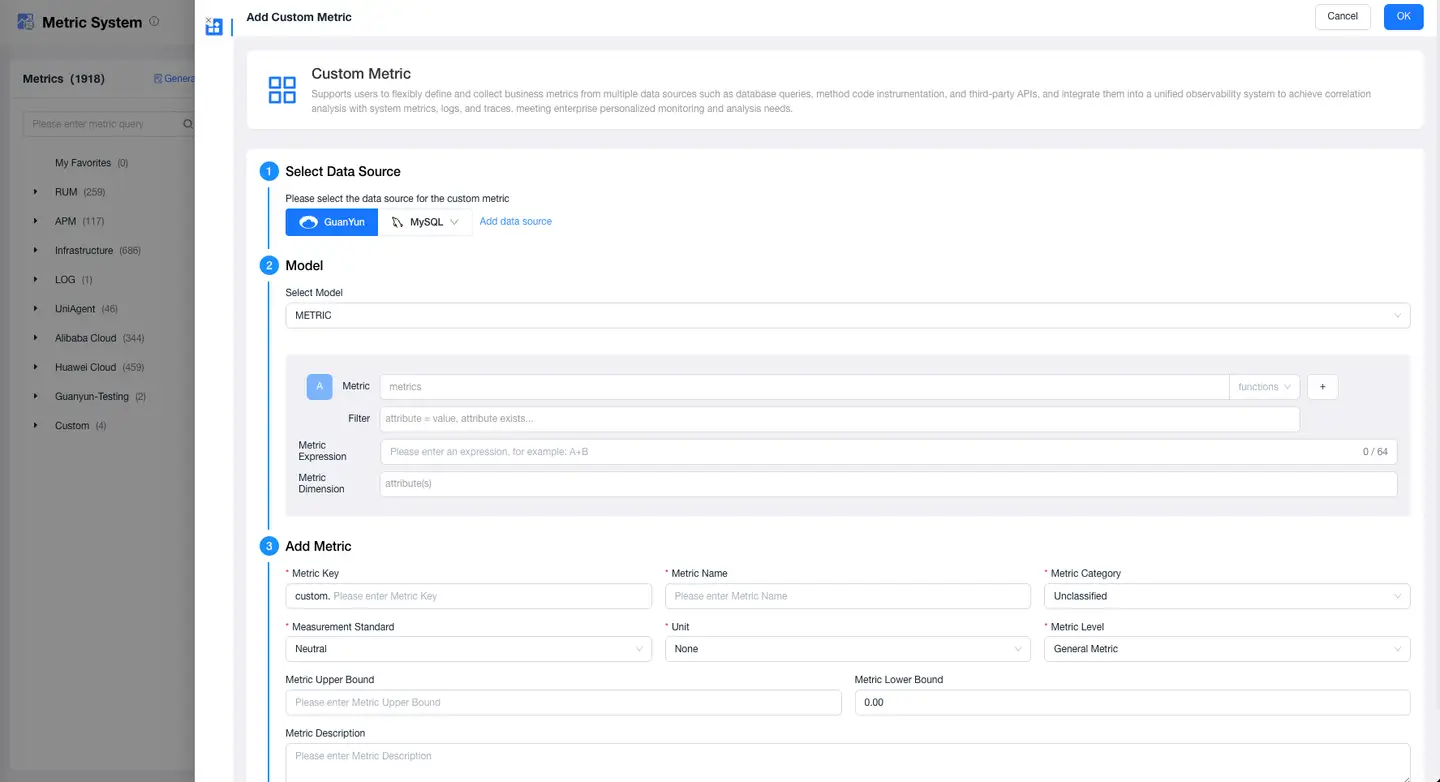Expand the Unit dropdown
The image size is (1440, 782).
847,649
